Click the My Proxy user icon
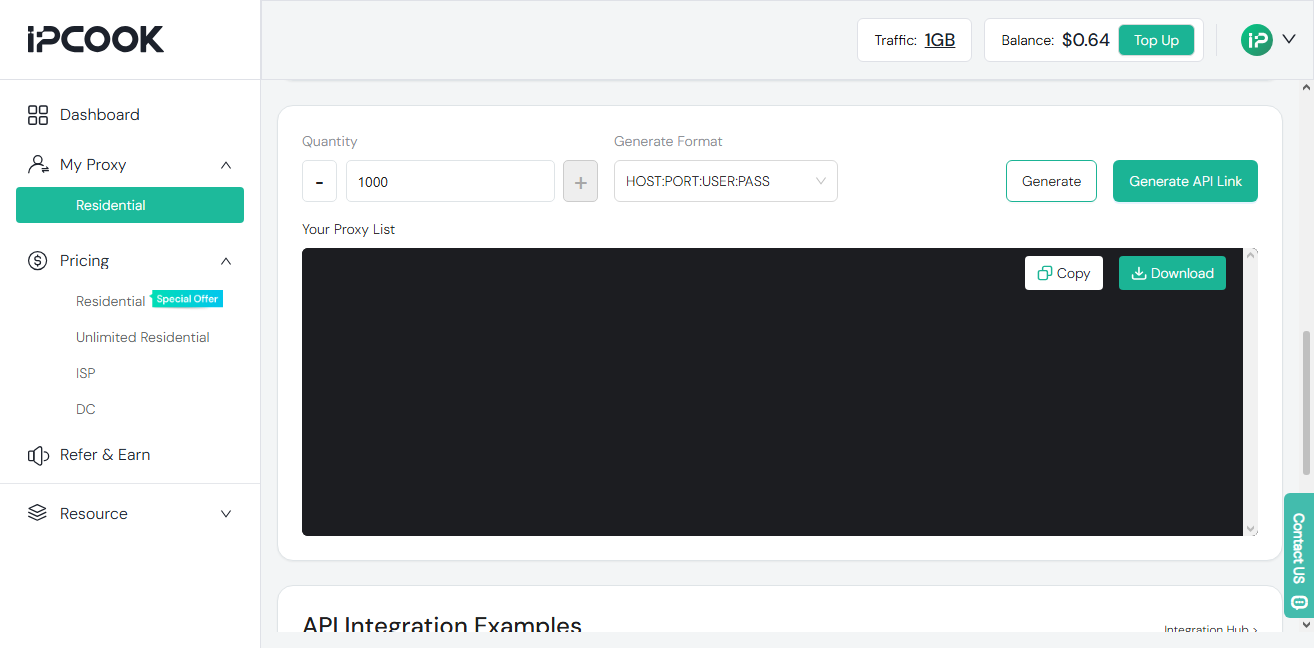This screenshot has width=1314, height=648. (x=38, y=165)
